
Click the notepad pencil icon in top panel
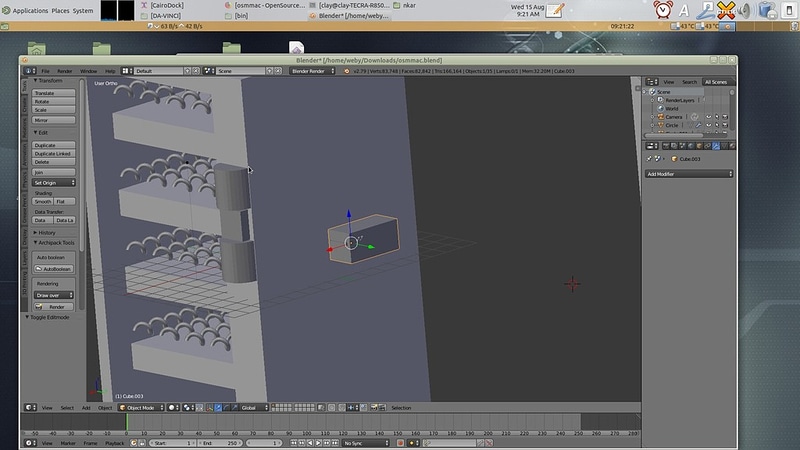click(555, 10)
